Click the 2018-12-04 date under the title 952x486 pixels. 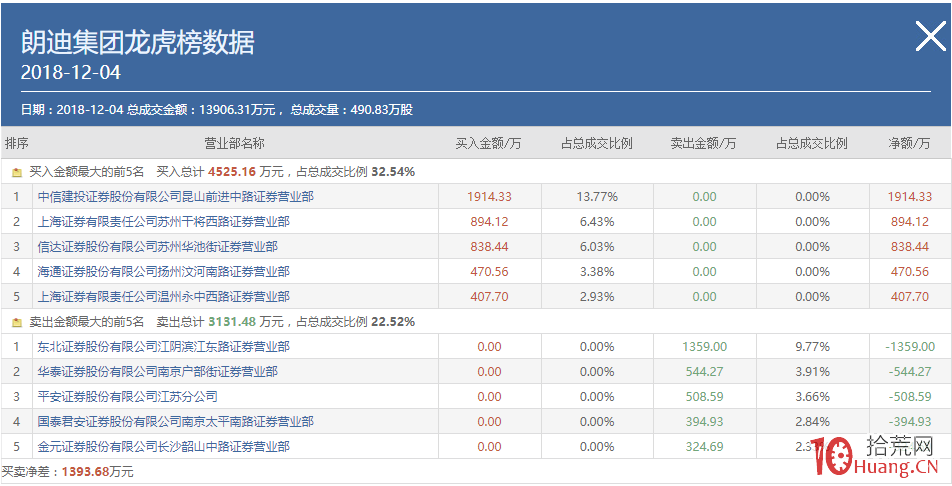(x=71, y=73)
